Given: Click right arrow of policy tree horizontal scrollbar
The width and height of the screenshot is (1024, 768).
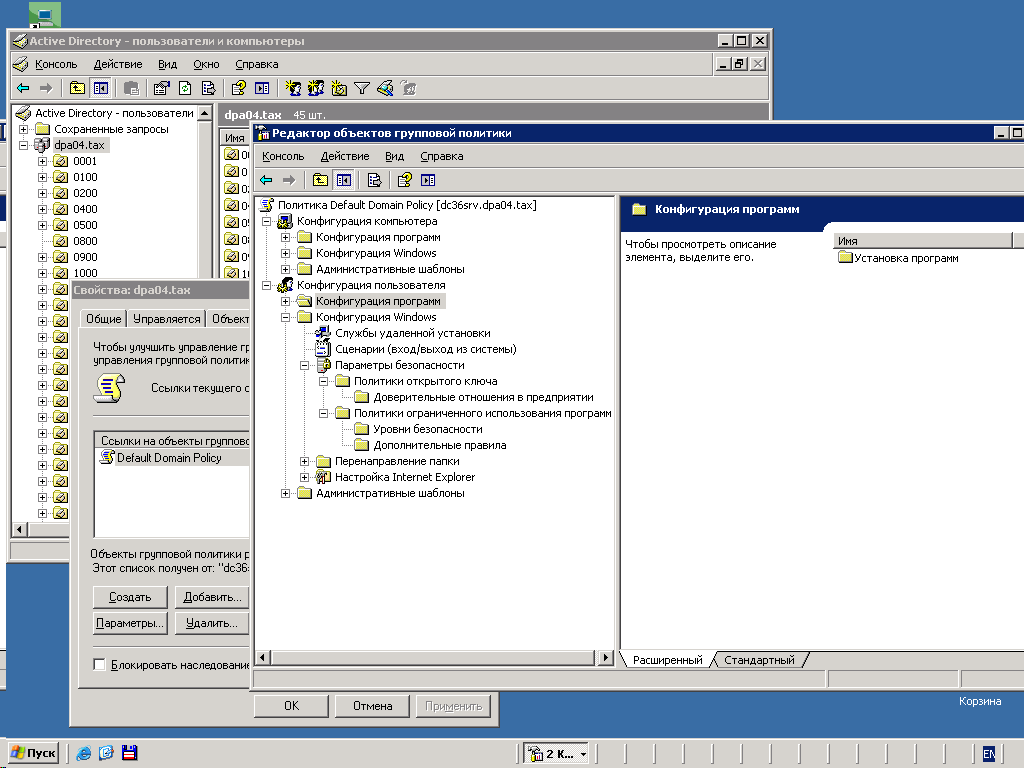Looking at the screenshot, I should [x=605, y=658].
